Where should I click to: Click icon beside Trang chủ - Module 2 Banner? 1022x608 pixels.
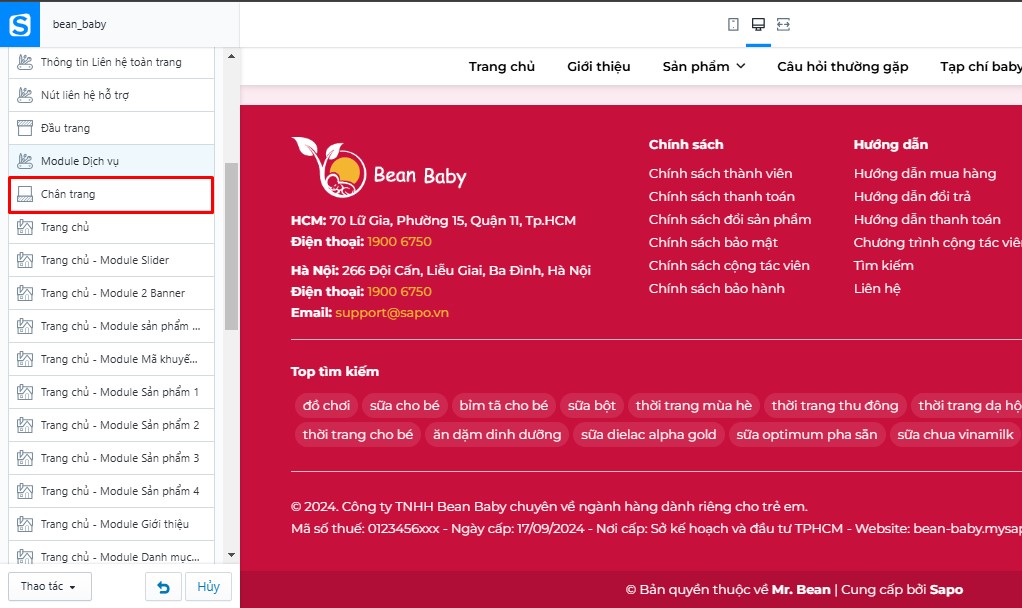click(x=25, y=293)
